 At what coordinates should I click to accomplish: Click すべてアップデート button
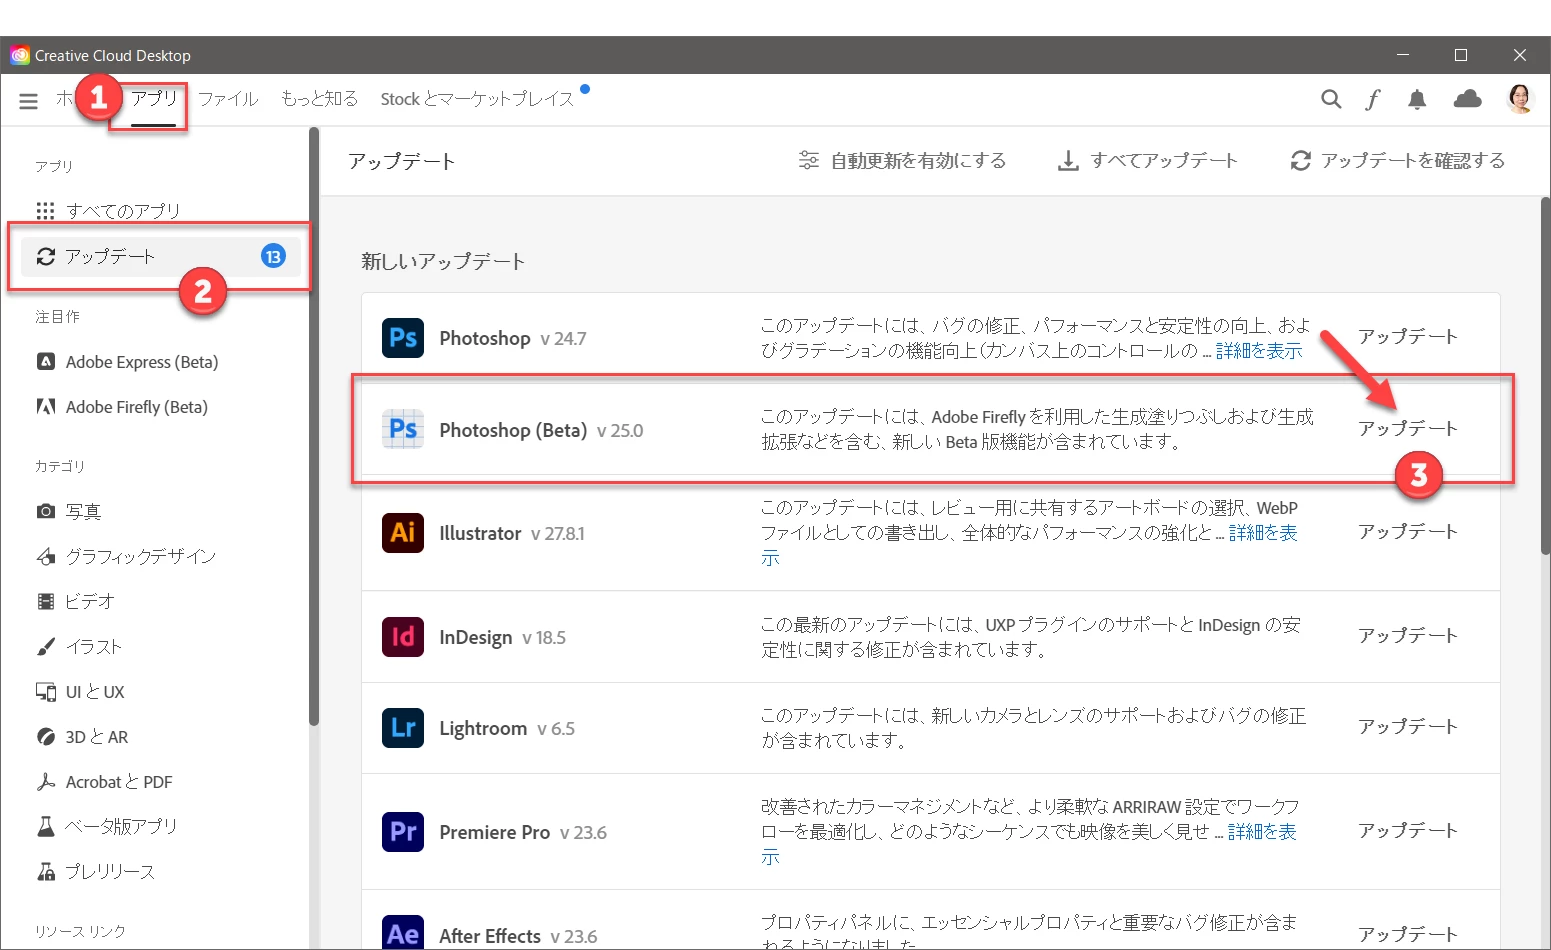pyautogui.click(x=1148, y=160)
